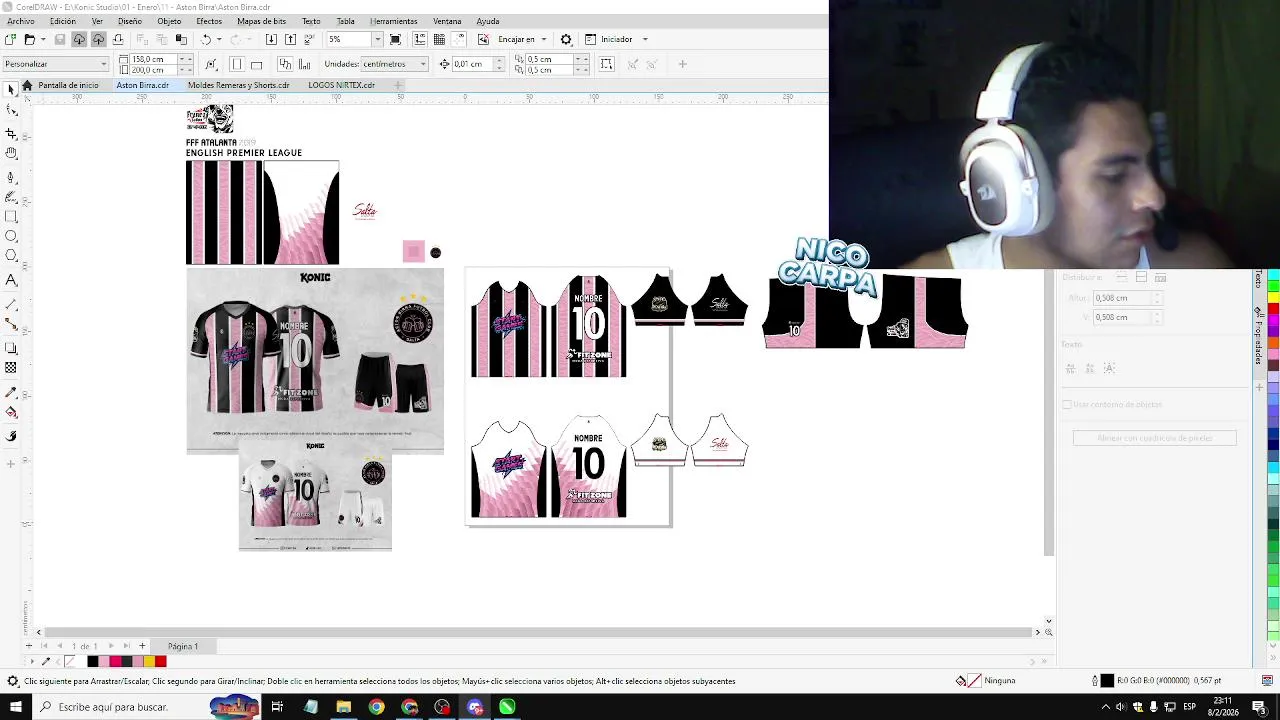The height and width of the screenshot is (720, 1280).
Task: Select the Polygon tool
Action: (11, 256)
